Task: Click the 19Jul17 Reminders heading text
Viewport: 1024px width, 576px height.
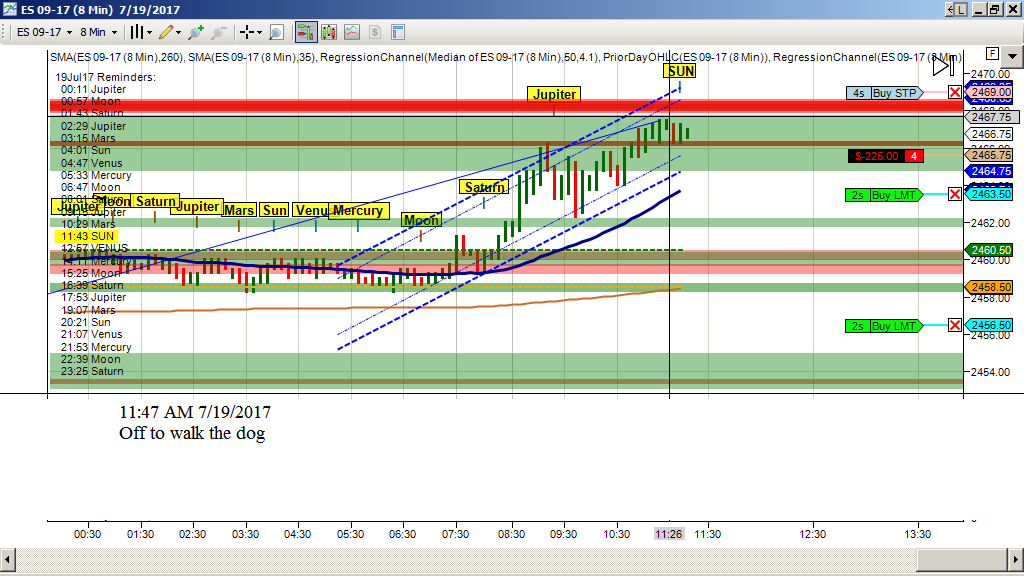Action: pos(105,77)
